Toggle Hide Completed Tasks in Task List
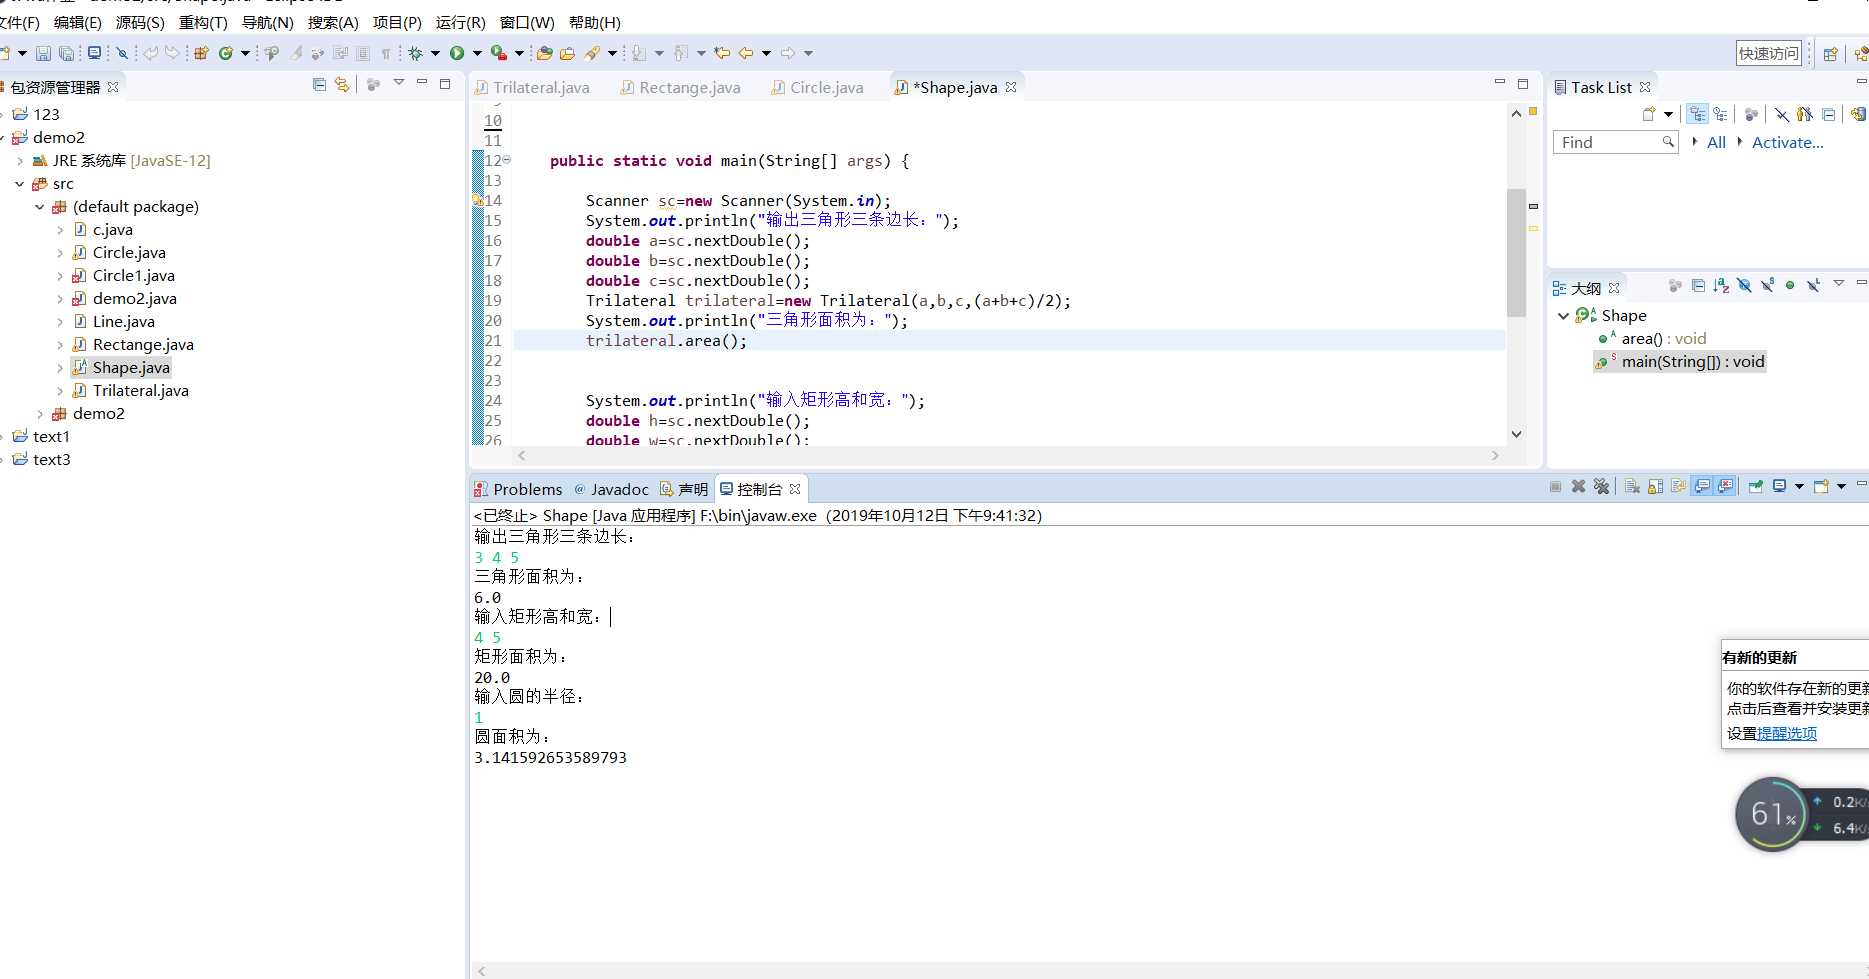 1782,114
